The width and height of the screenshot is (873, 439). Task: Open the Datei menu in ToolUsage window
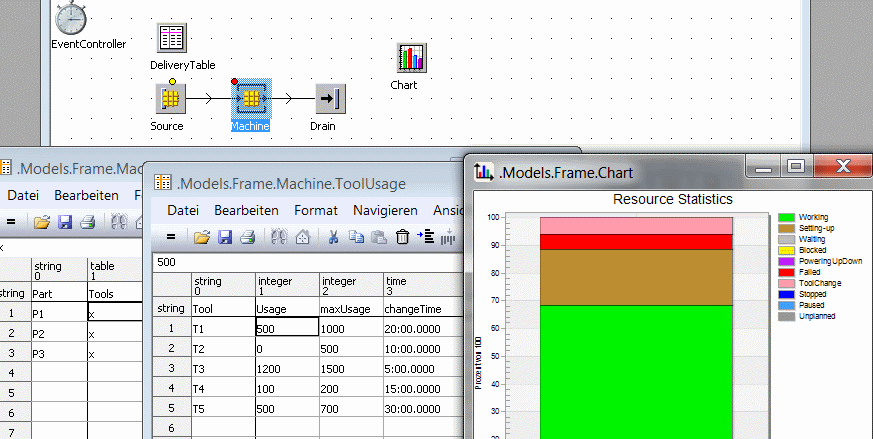[182, 211]
